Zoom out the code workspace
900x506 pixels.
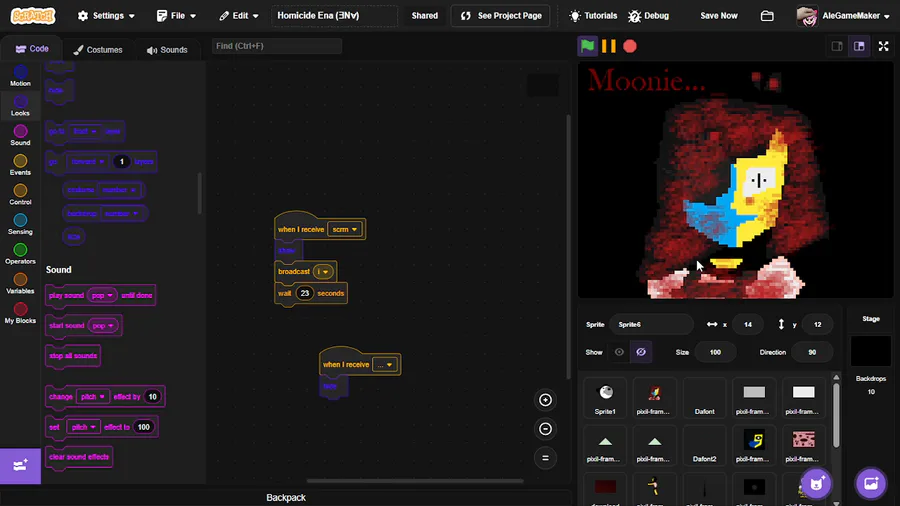[x=545, y=429]
